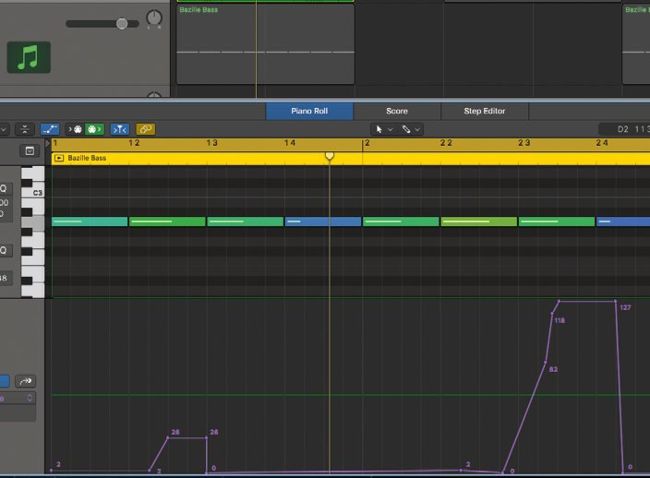Open the left-click tool menu chevron beside the pointer
650x478 pixels.
[x=390, y=130]
